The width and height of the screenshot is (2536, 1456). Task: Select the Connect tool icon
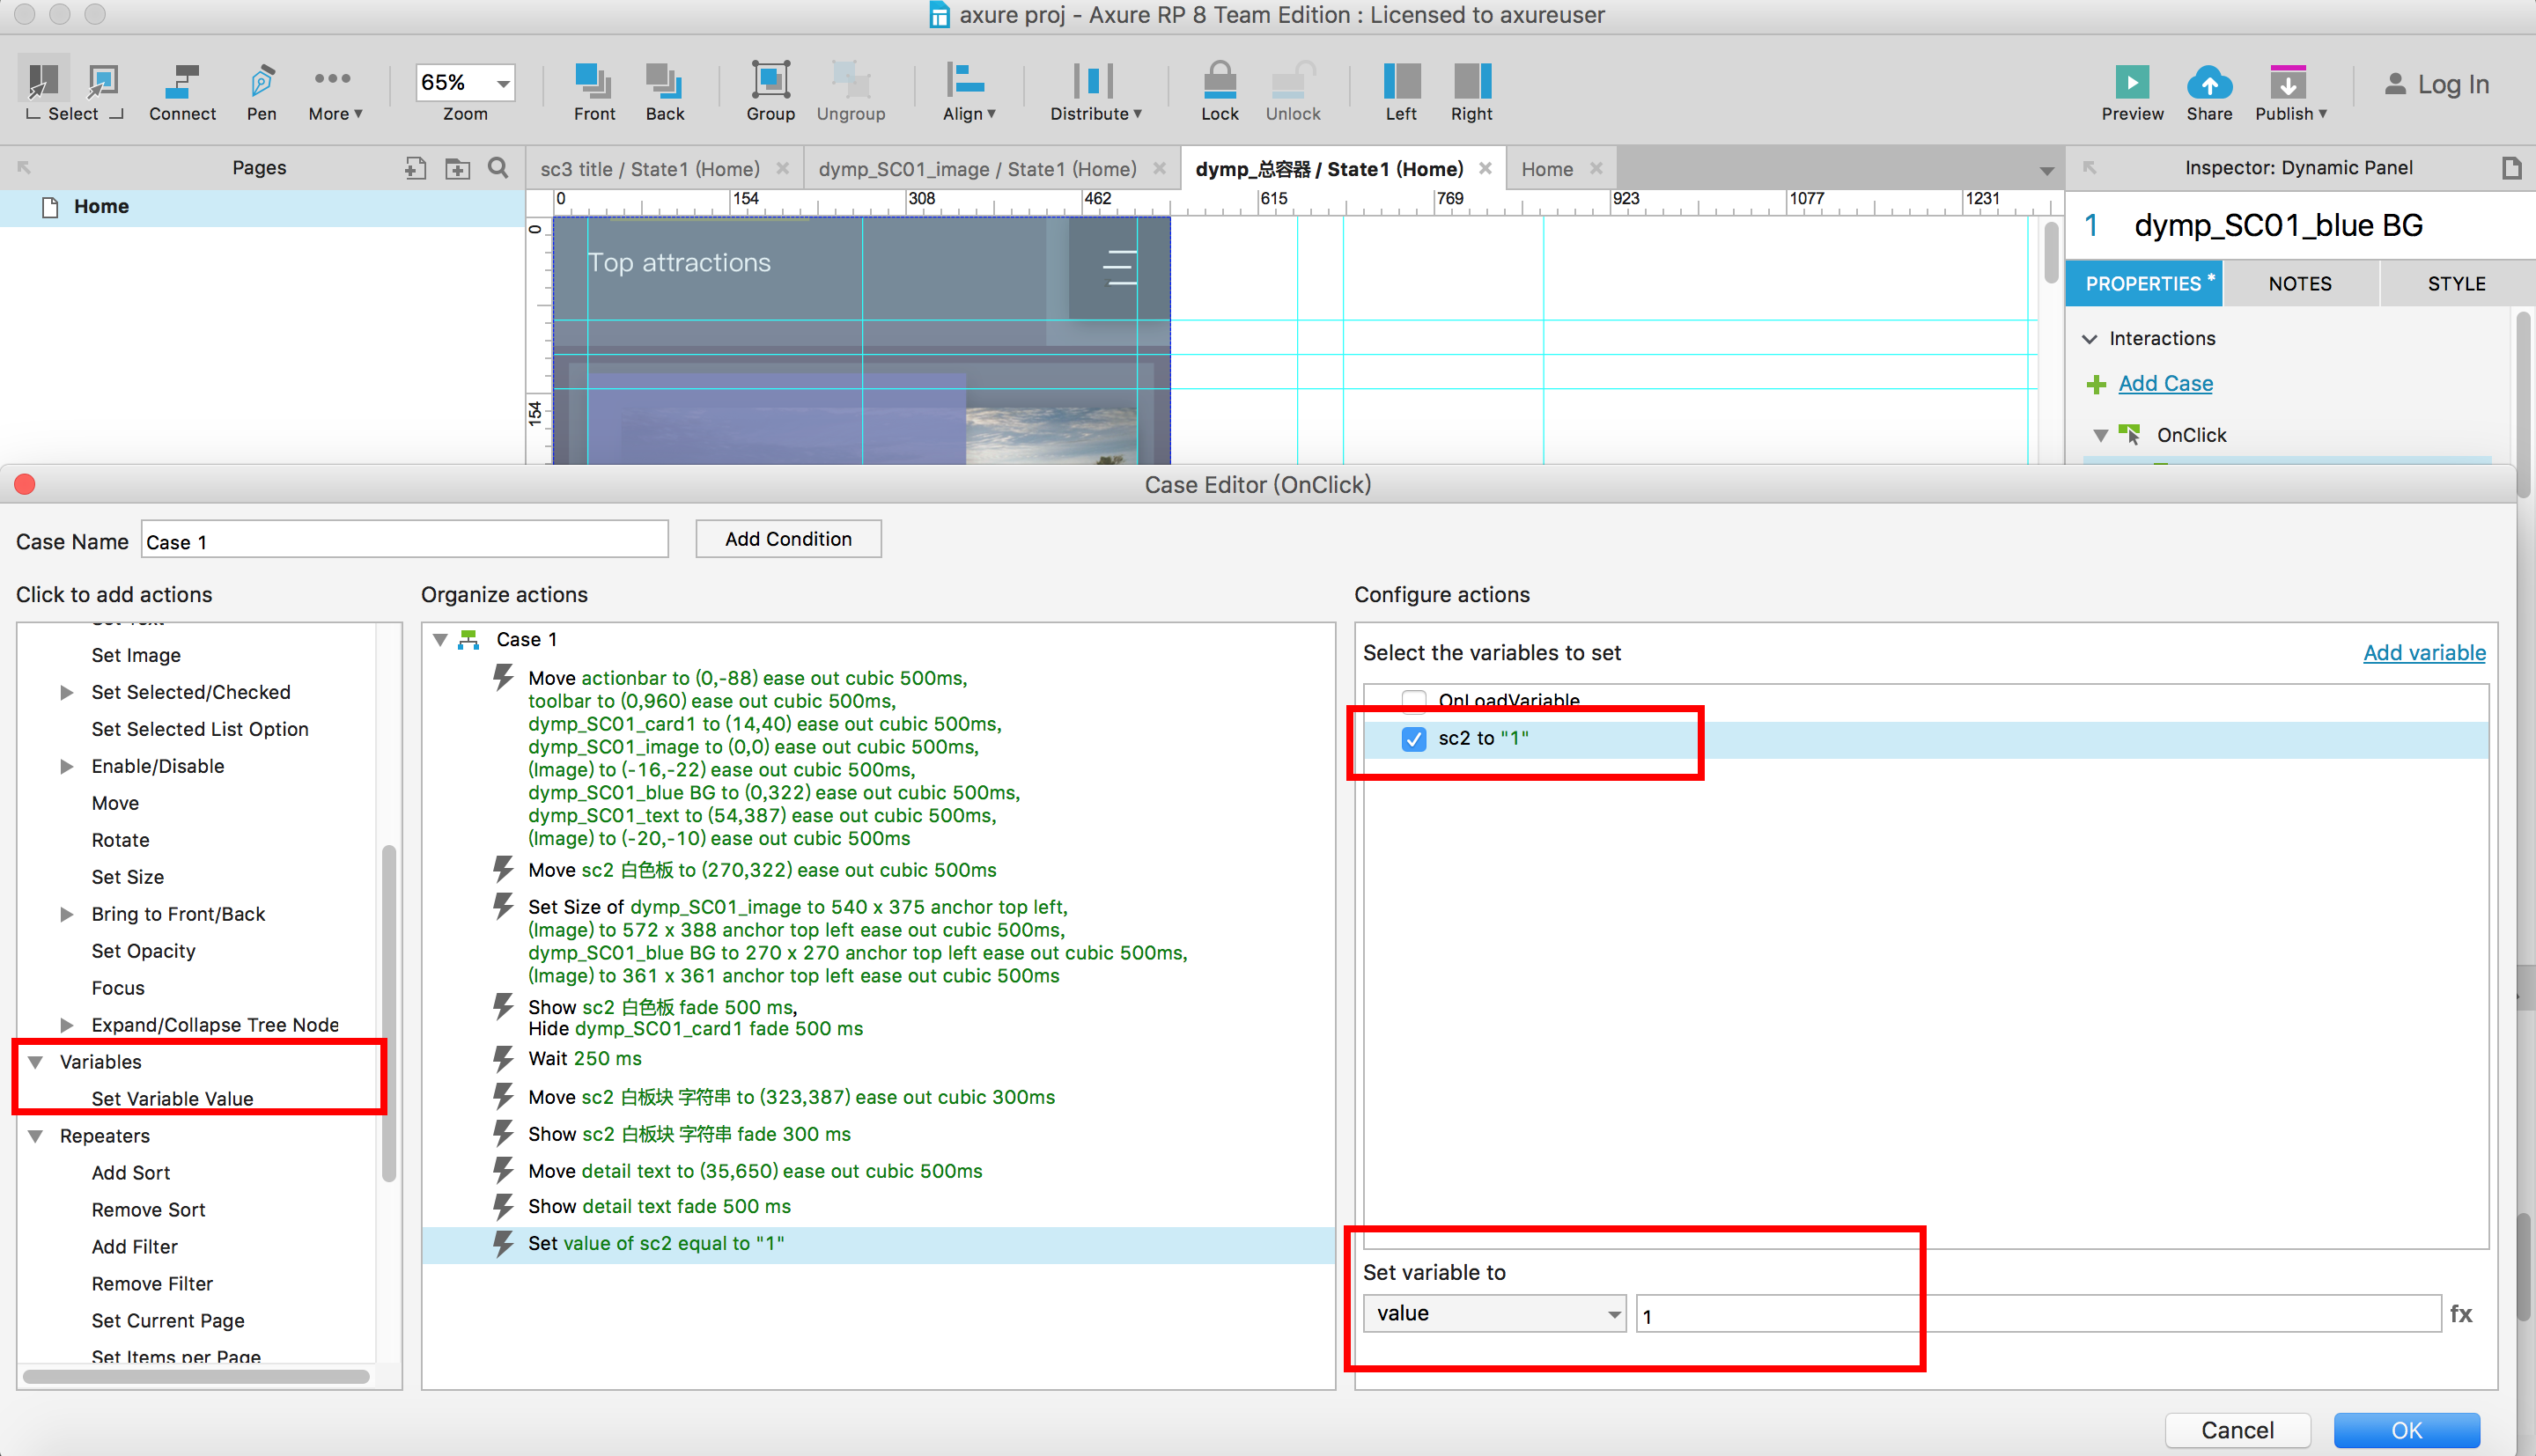[182, 82]
